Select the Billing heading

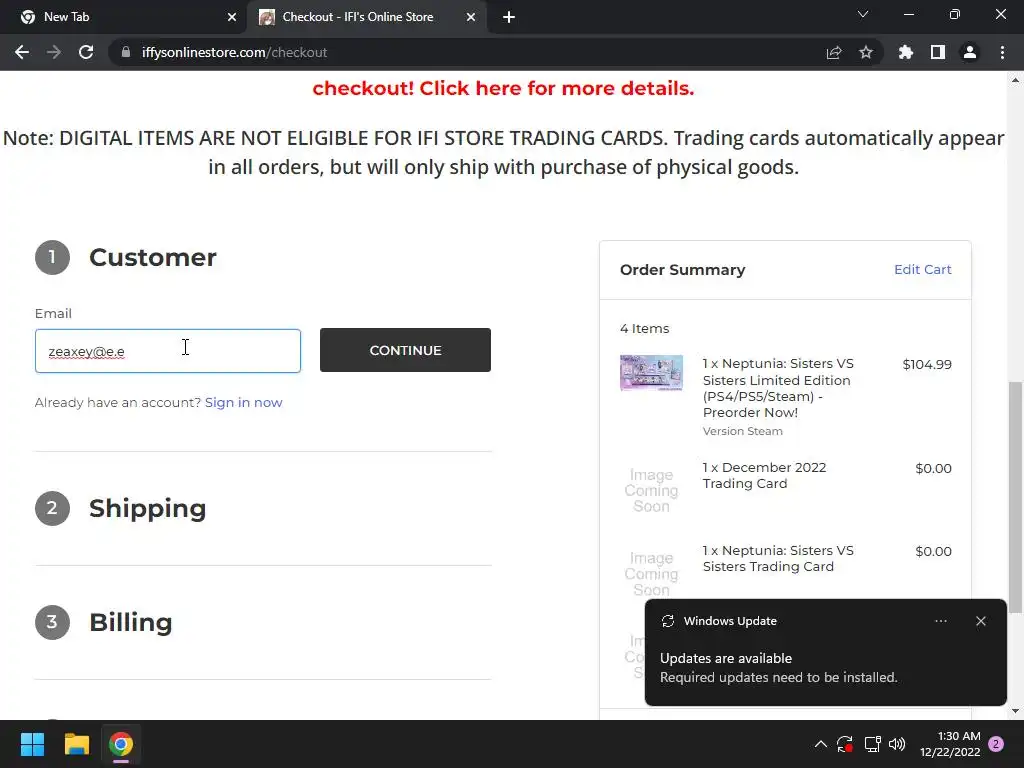tap(131, 622)
